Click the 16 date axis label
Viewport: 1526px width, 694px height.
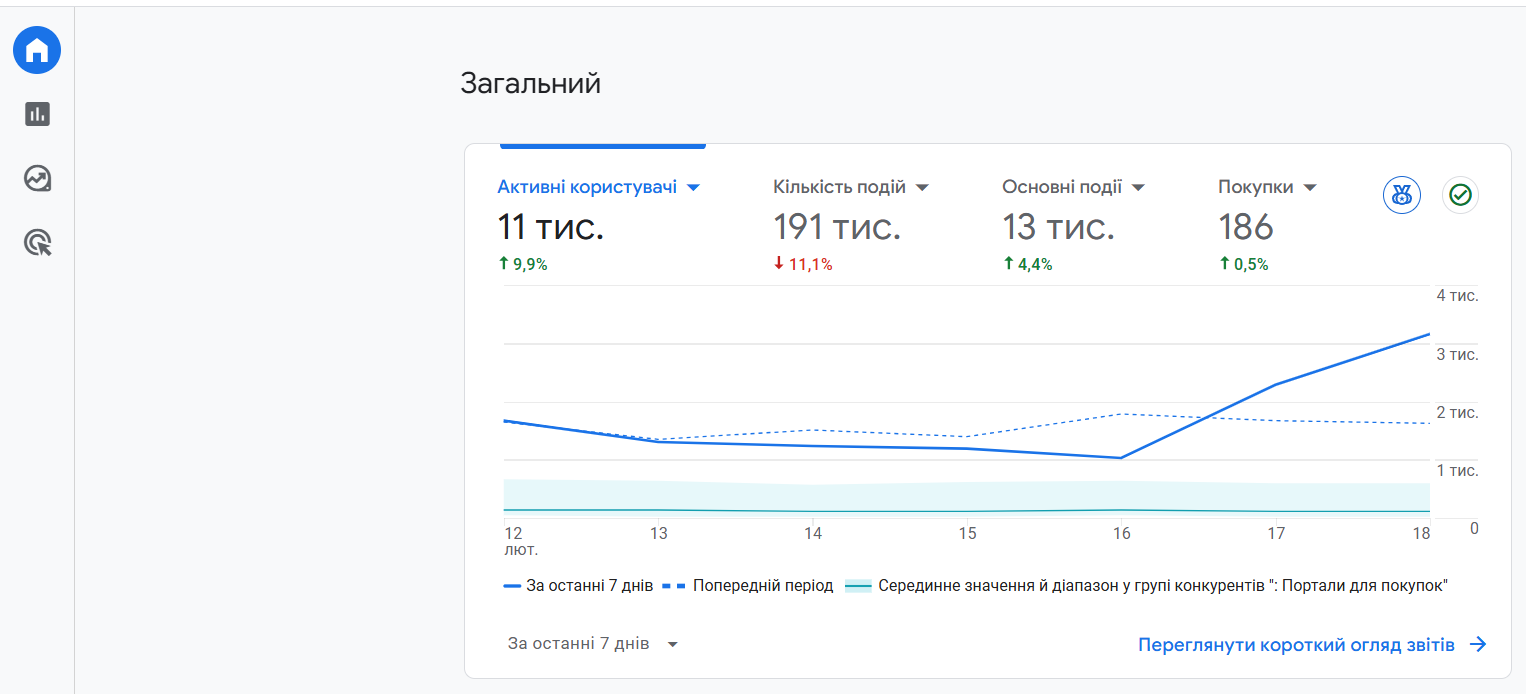tap(1122, 534)
